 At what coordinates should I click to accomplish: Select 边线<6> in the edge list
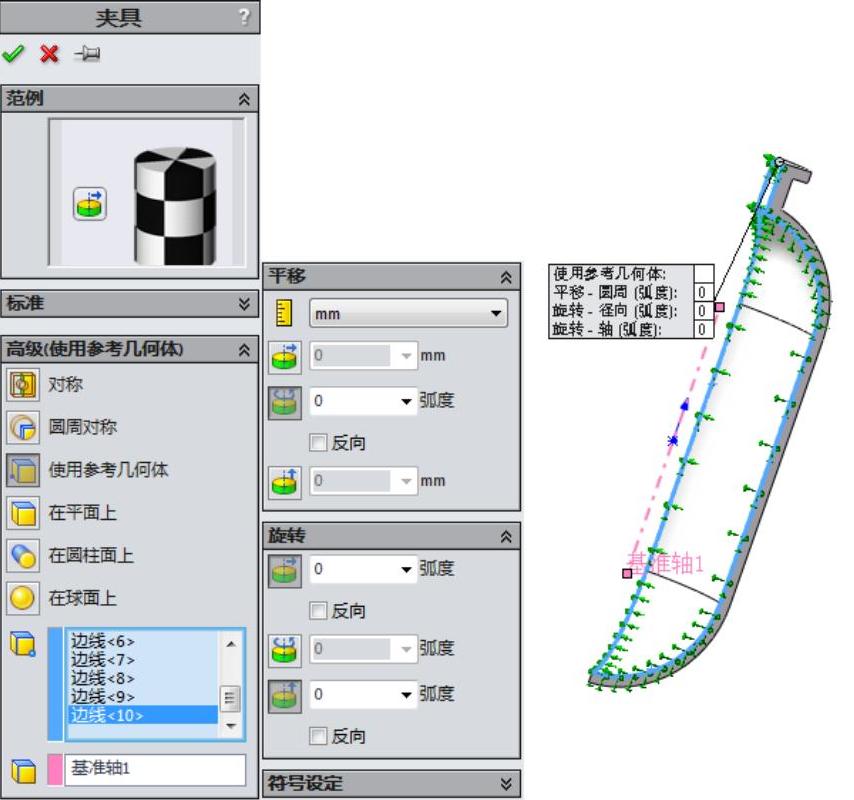(x=102, y=642)
